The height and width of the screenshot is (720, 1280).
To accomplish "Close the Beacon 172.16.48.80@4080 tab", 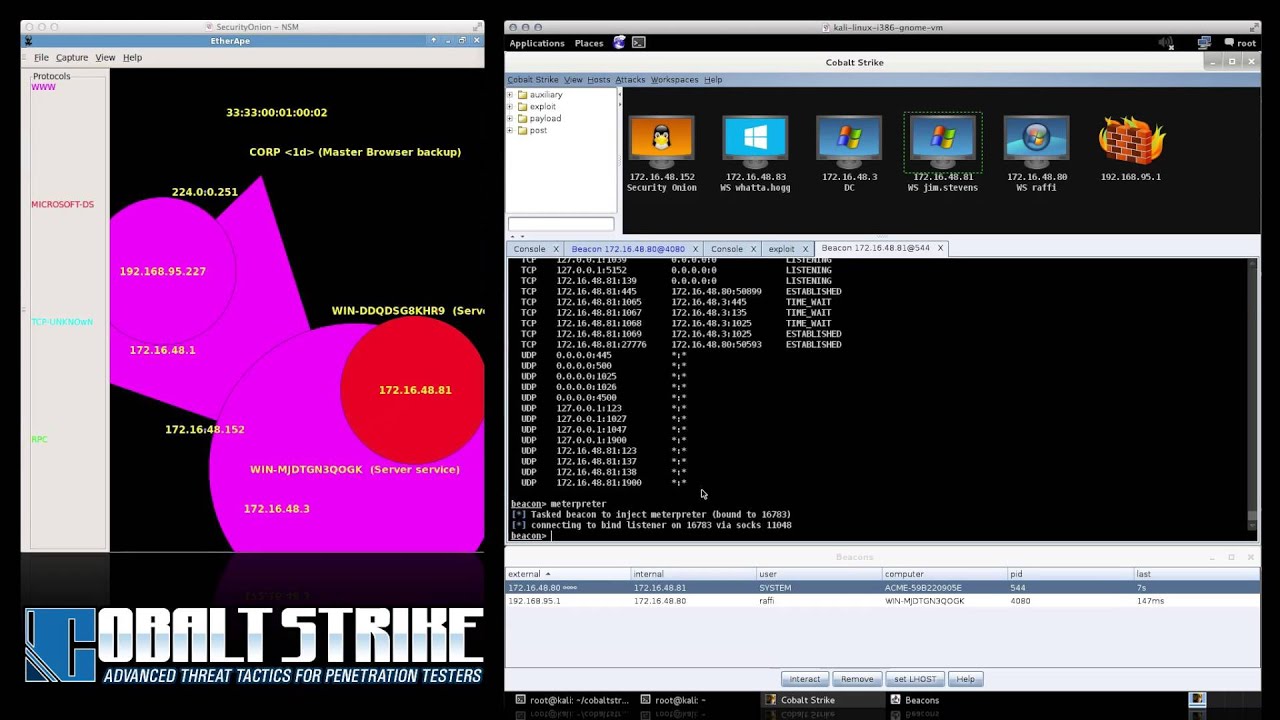I will point(696,249).
